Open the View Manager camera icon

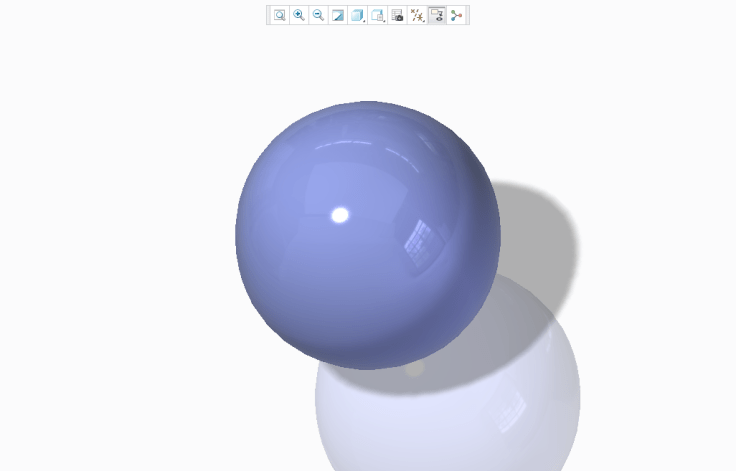[x=397, y=15]
